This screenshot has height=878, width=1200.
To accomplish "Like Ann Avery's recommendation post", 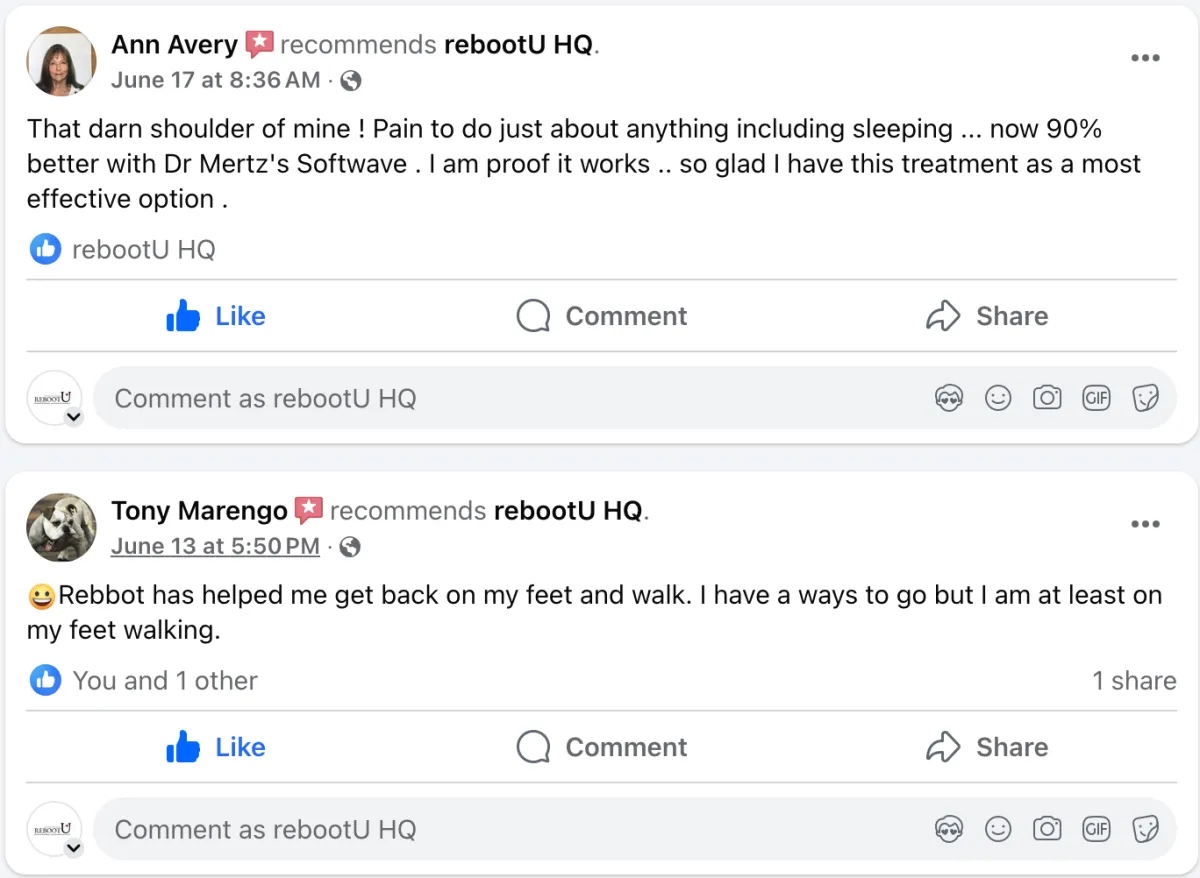I will point(216,316).
